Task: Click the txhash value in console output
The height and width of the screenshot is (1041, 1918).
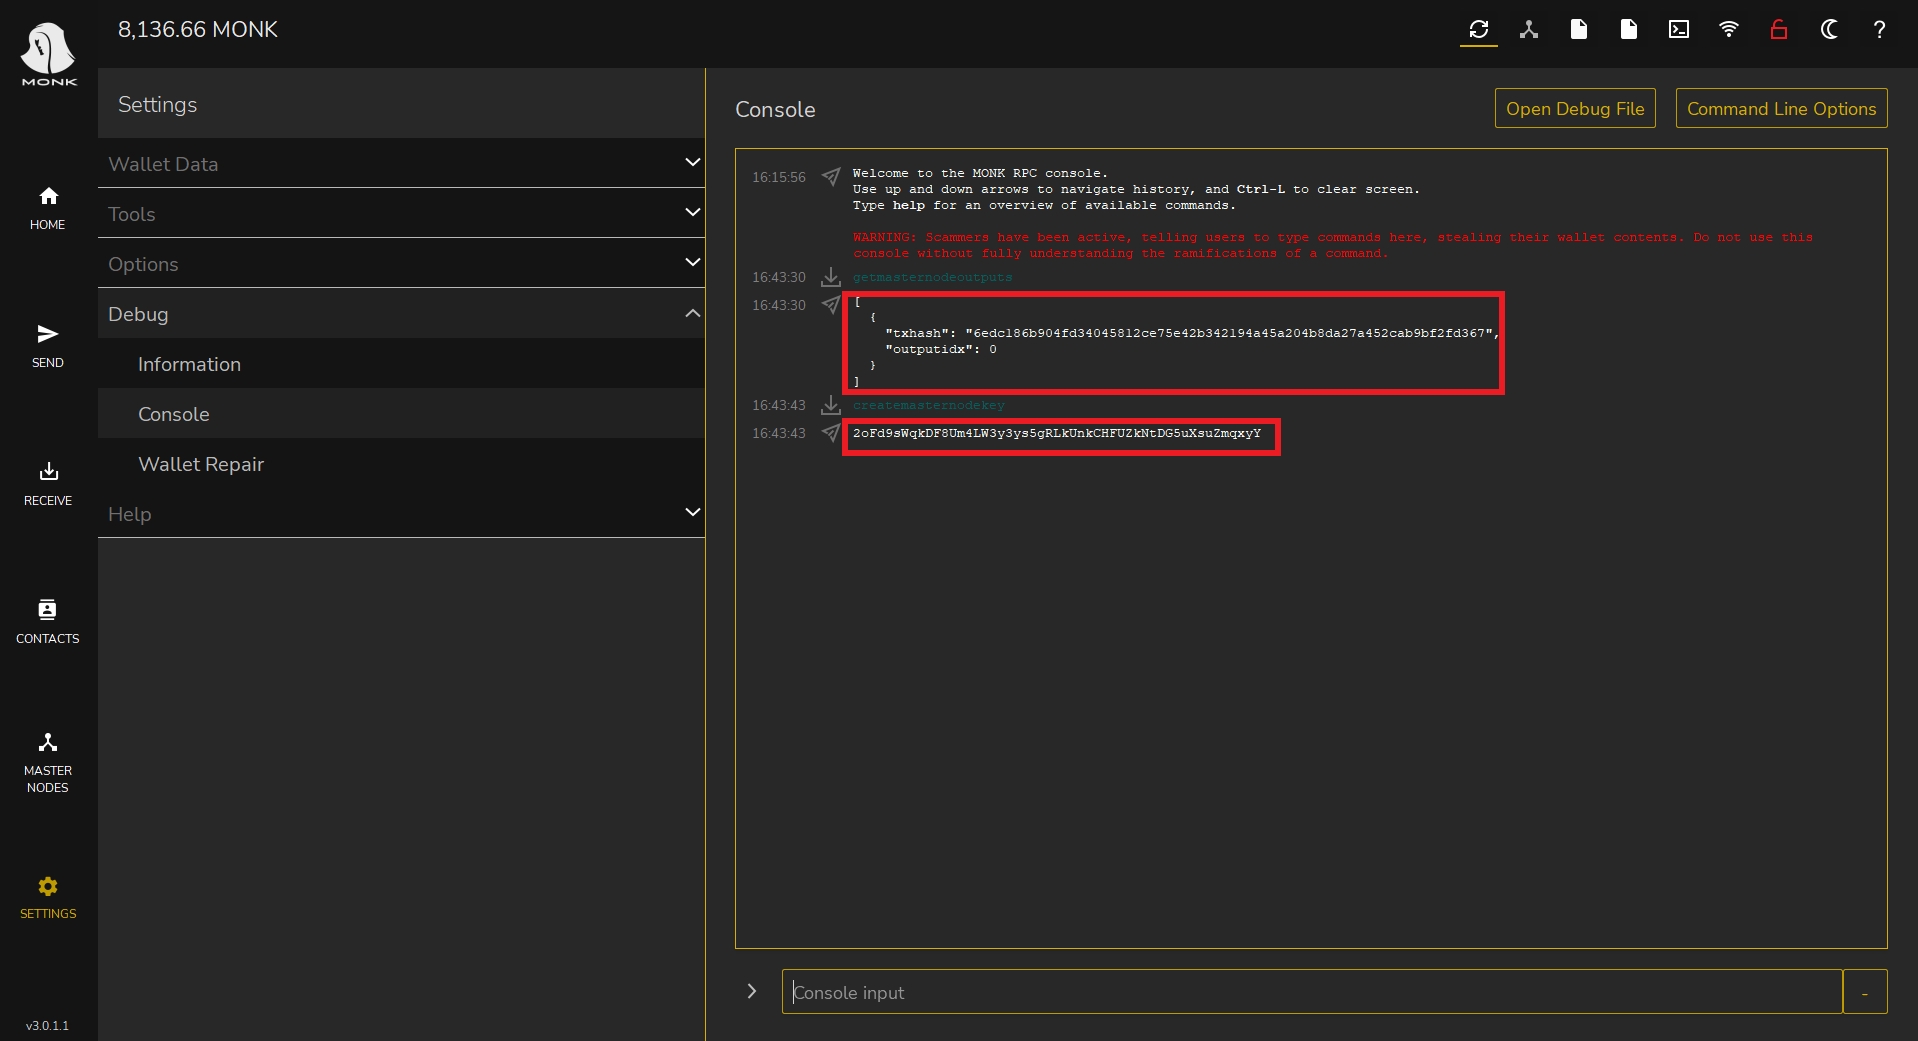Action: click(1228, 333)
